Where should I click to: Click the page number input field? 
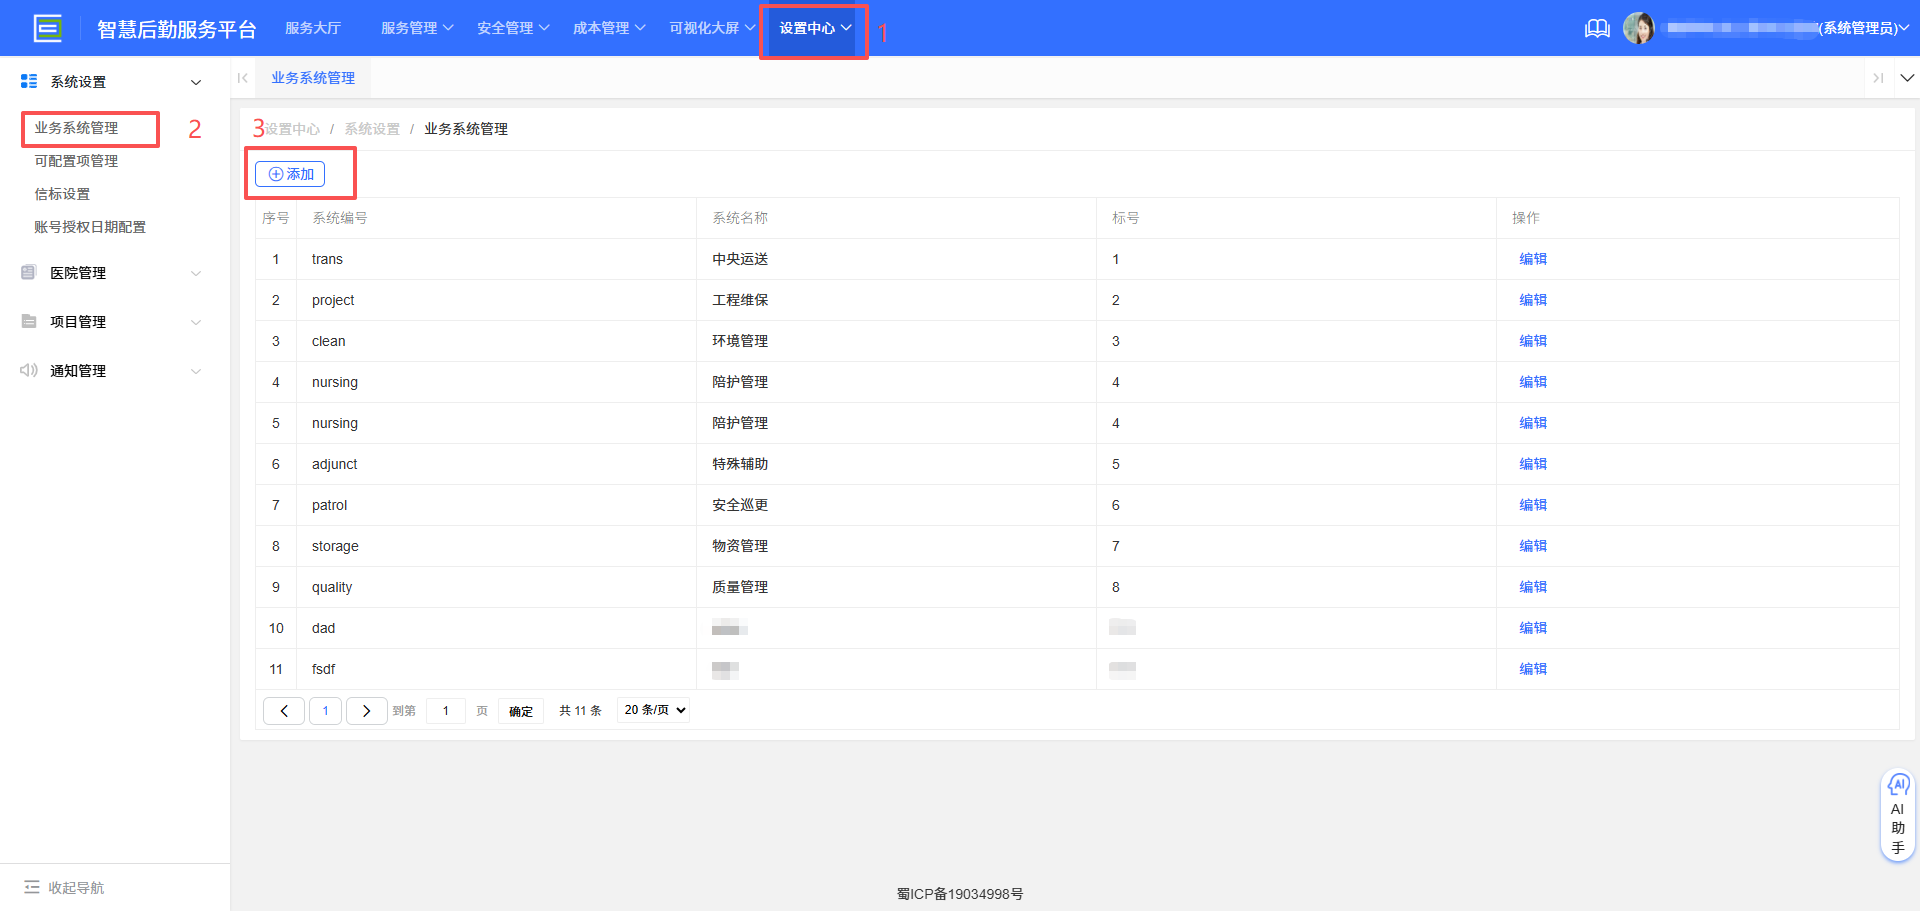click(x=445, y=710)
